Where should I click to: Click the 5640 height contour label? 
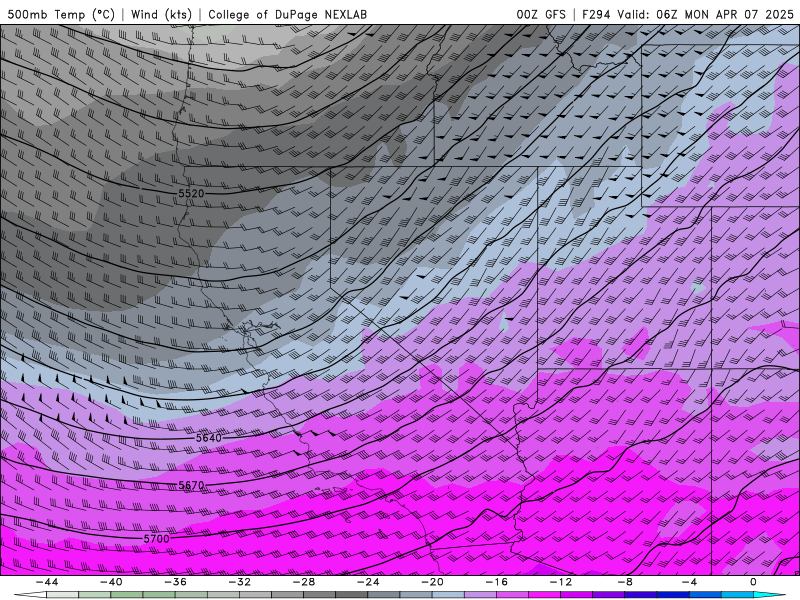(209, 438)
